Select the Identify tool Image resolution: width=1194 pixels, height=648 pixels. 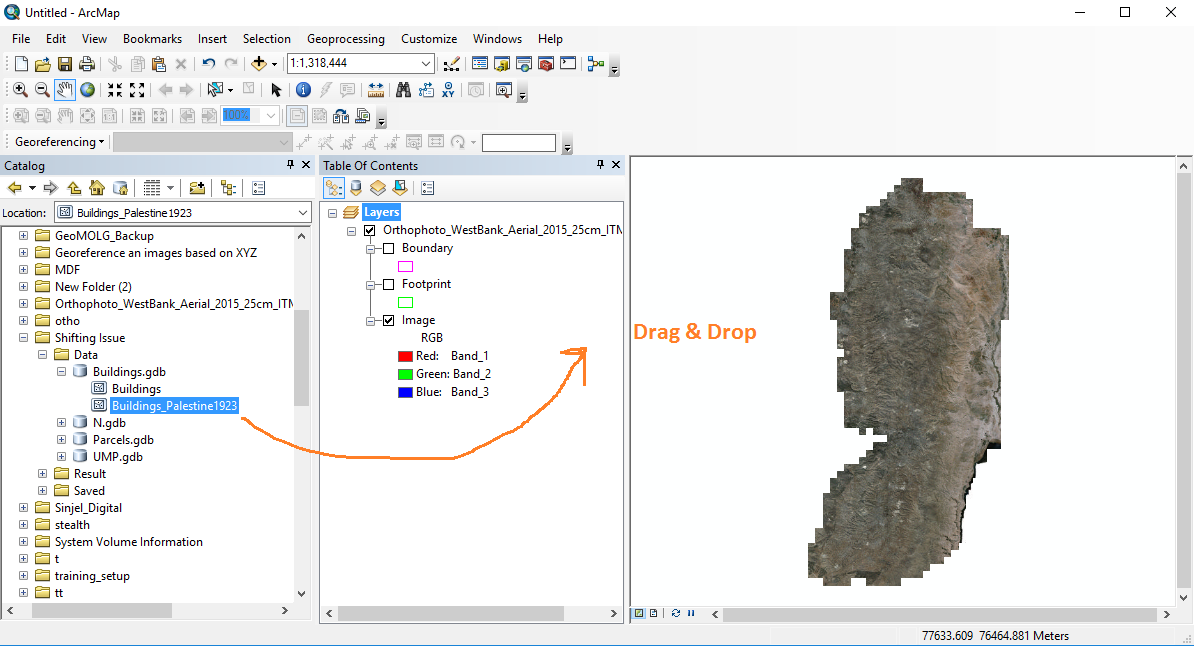tap(303, 90)
